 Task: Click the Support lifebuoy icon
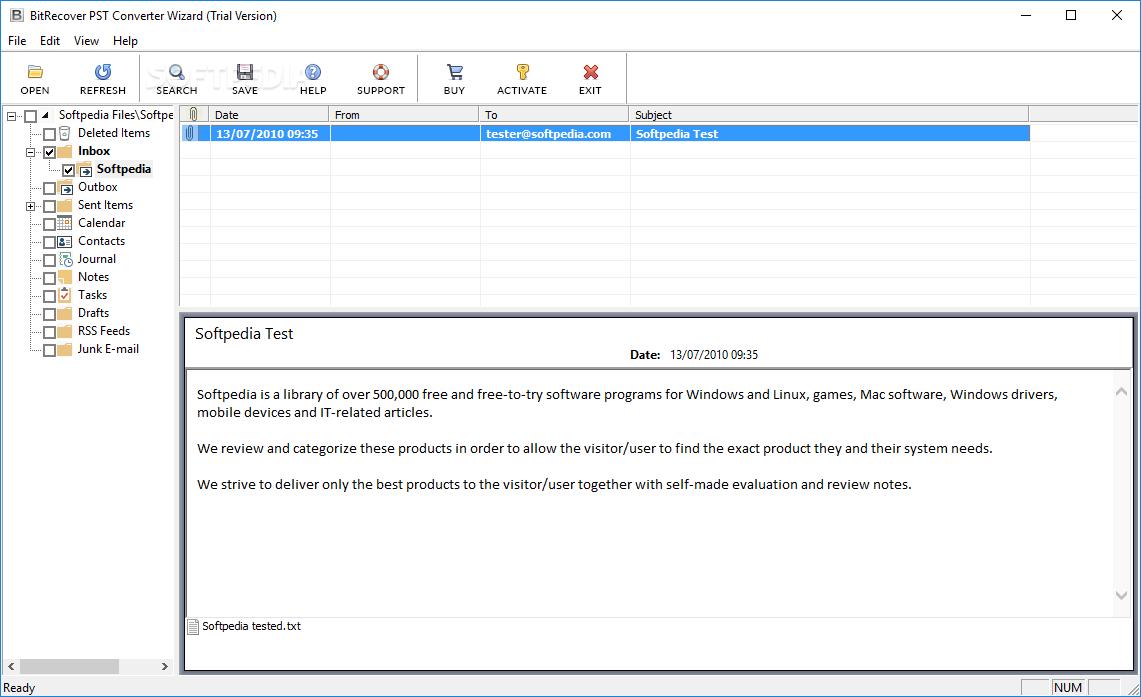381,72
